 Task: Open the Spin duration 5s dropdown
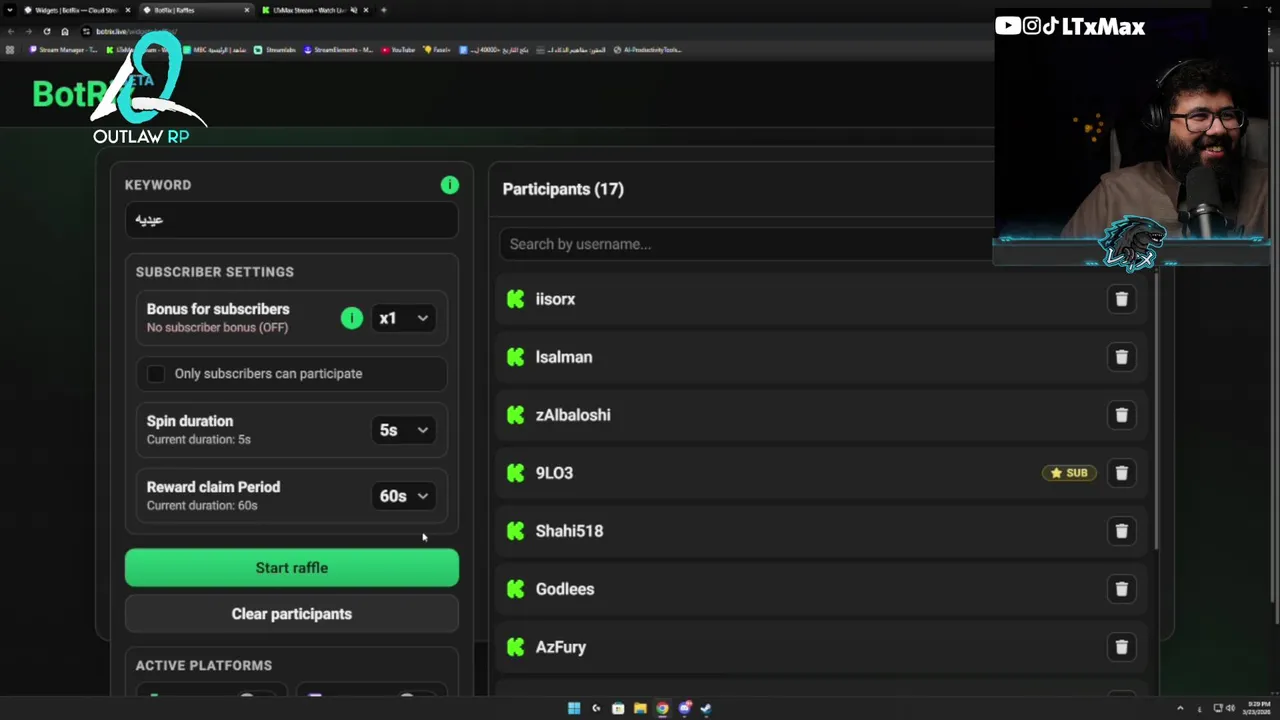(x=403, y=430)
